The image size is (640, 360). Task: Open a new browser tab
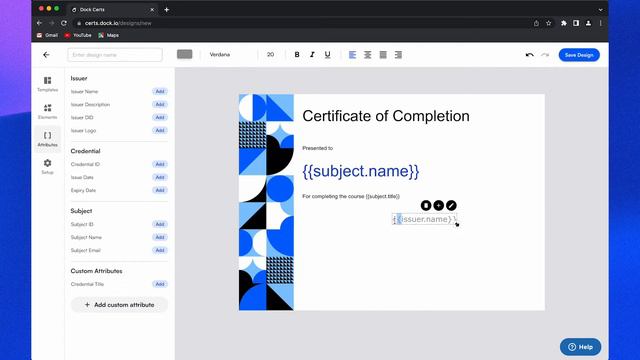167,9
